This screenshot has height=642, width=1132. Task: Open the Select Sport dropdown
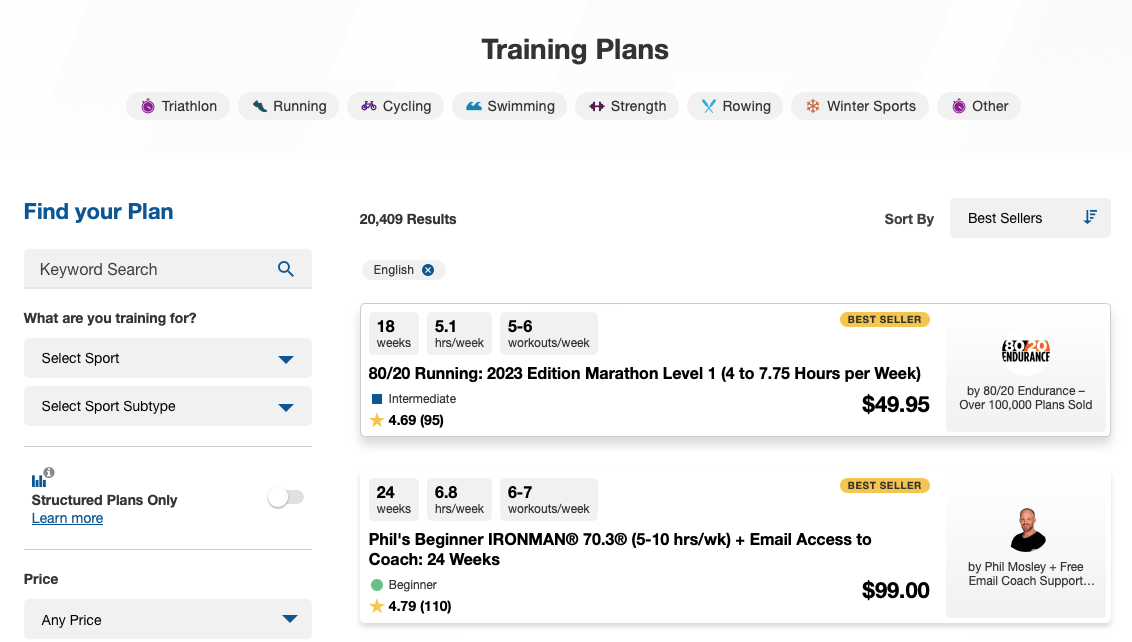pos(168,358)
